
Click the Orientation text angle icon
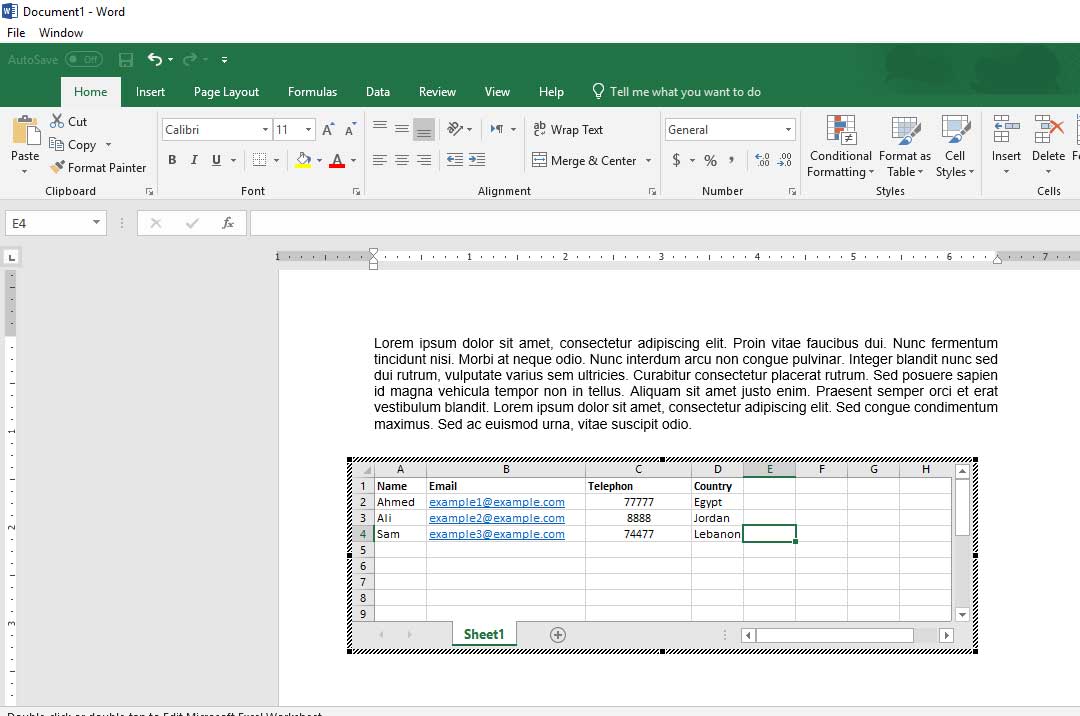click(455, 129)
